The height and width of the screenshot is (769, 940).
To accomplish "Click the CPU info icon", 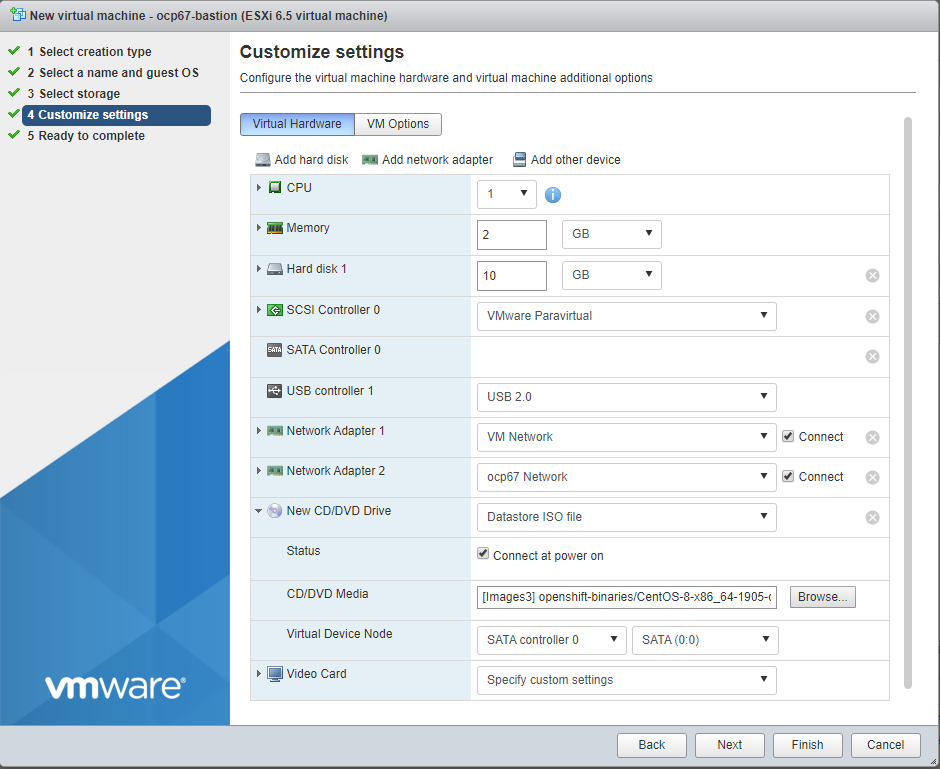I will pos(553,195).
